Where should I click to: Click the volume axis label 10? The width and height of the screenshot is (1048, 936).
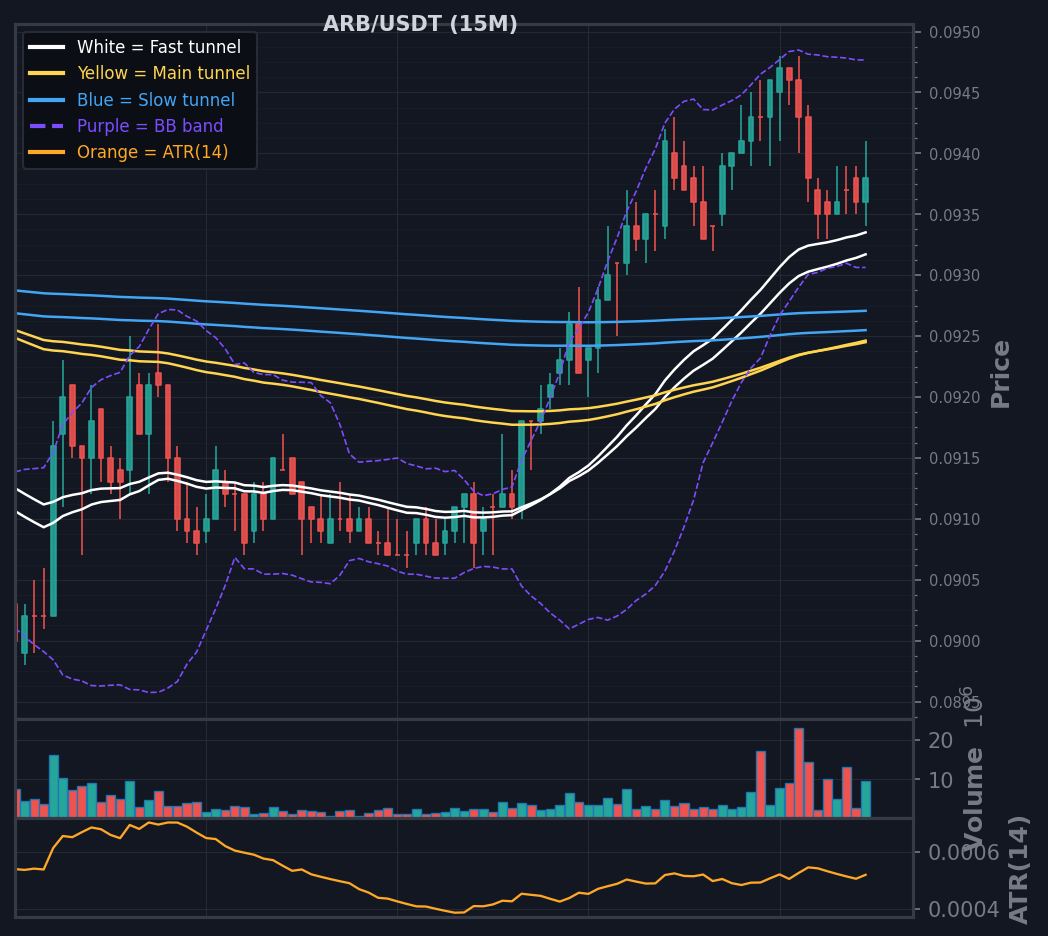[940, 780]
